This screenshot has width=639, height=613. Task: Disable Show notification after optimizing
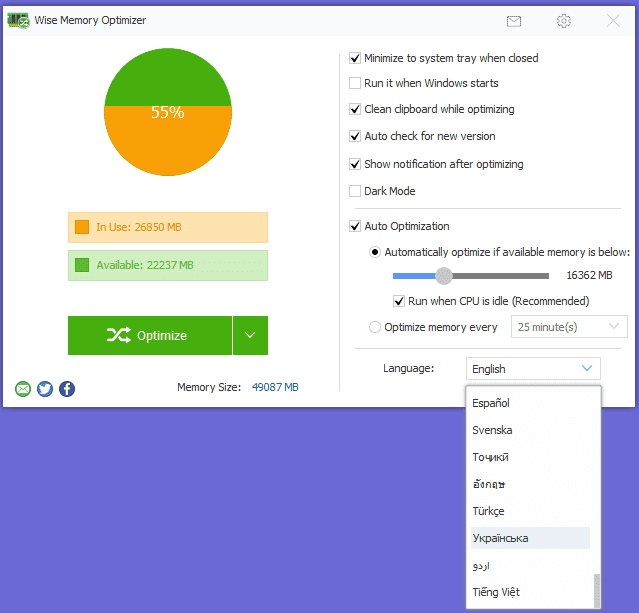point(355,164)
